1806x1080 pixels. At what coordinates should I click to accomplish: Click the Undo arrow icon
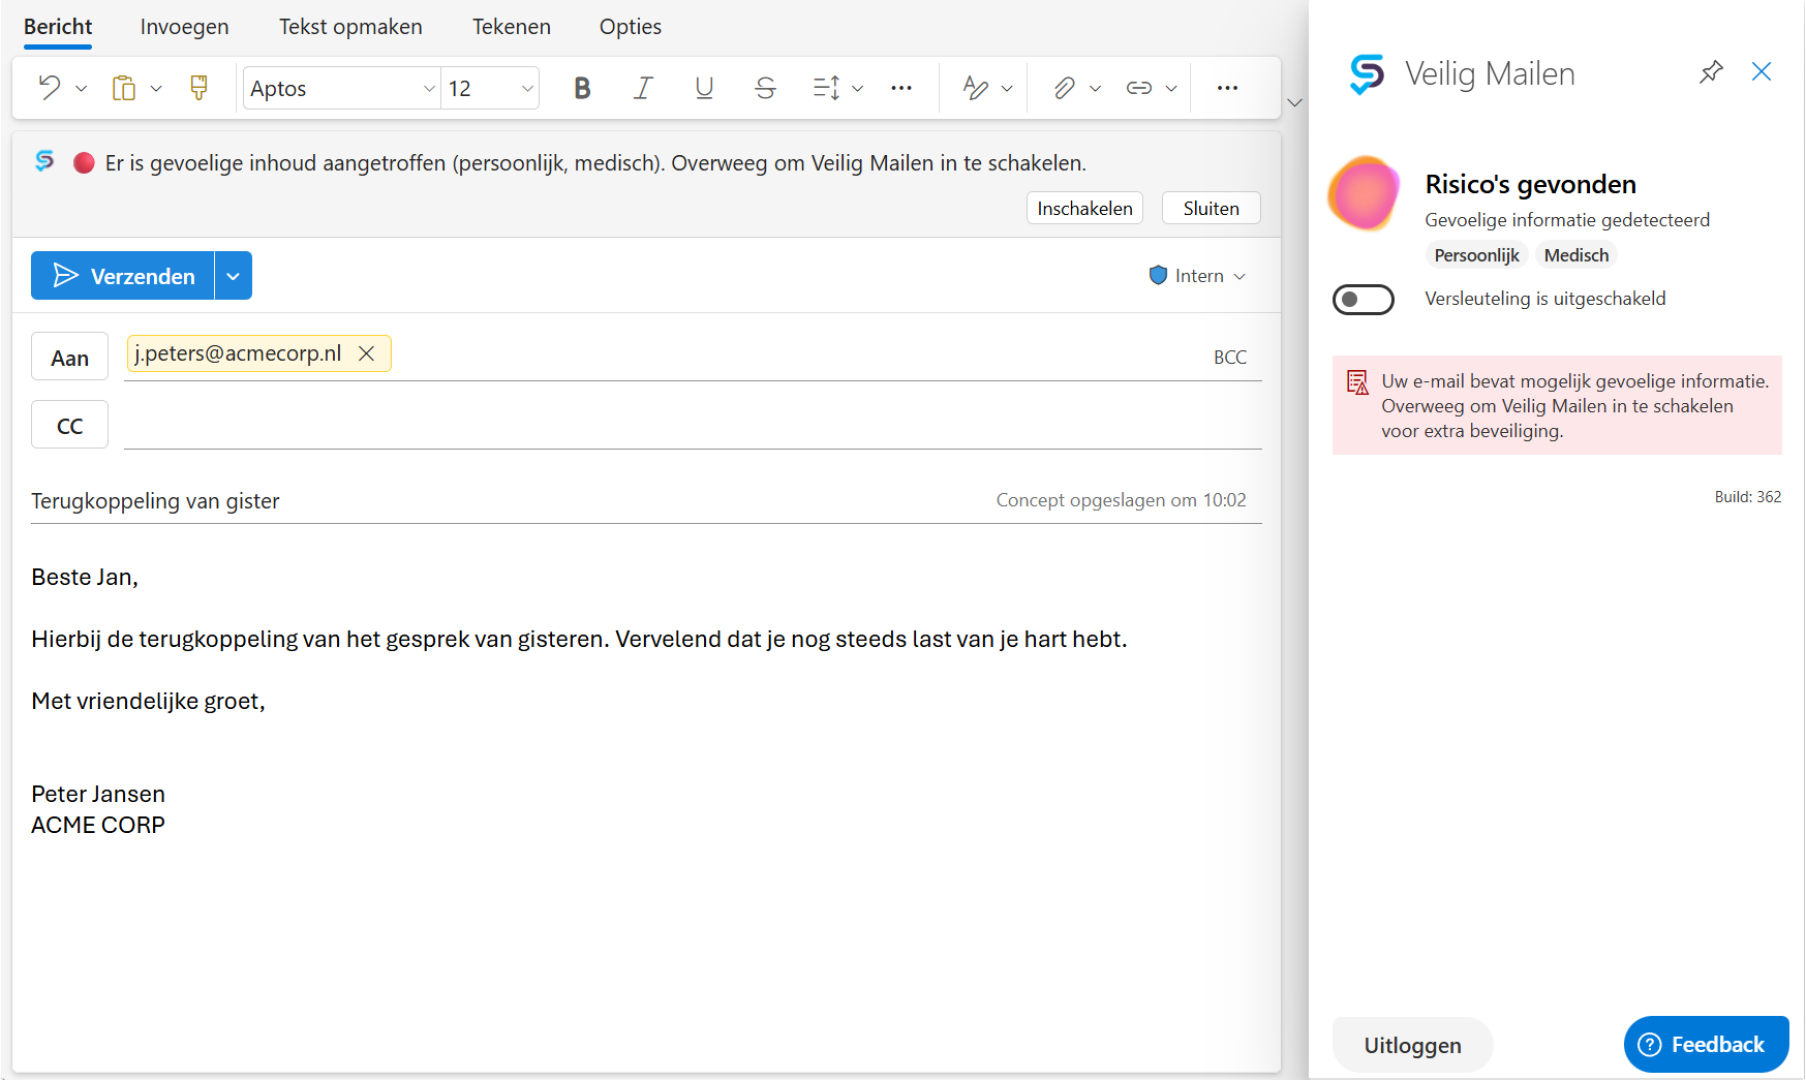tap(49, 88)
